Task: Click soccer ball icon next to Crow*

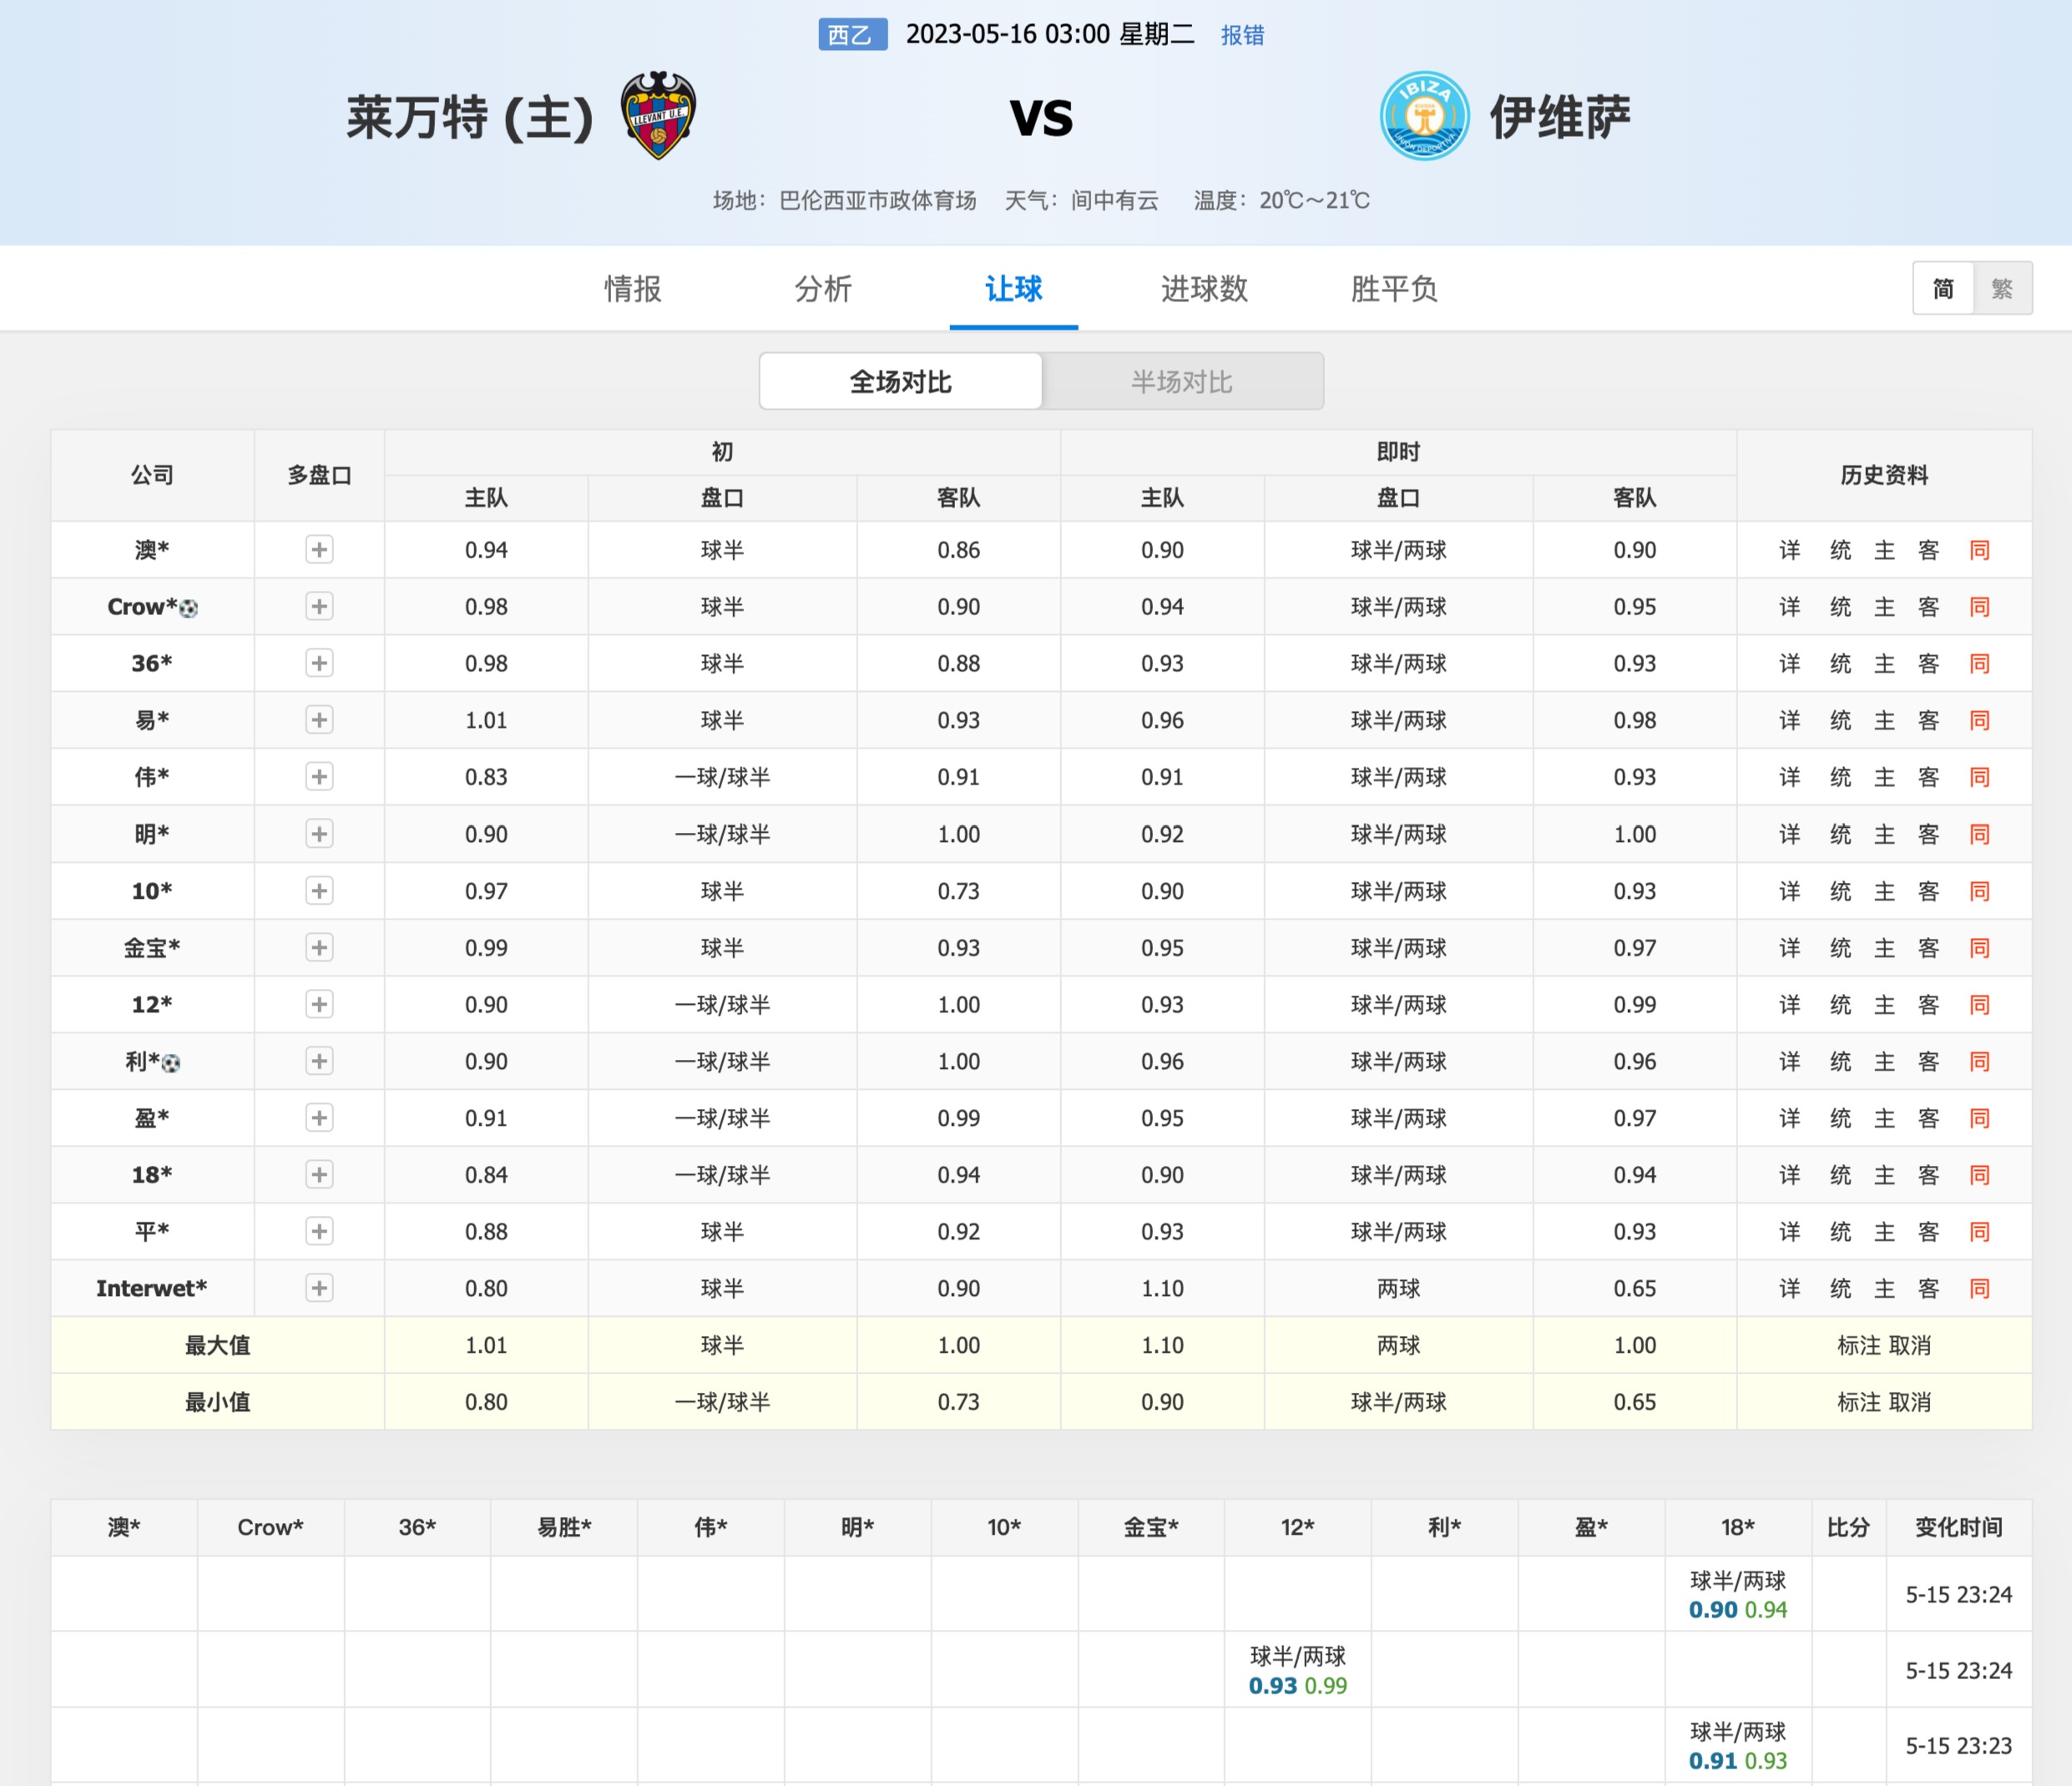Action: pos(188,608)
